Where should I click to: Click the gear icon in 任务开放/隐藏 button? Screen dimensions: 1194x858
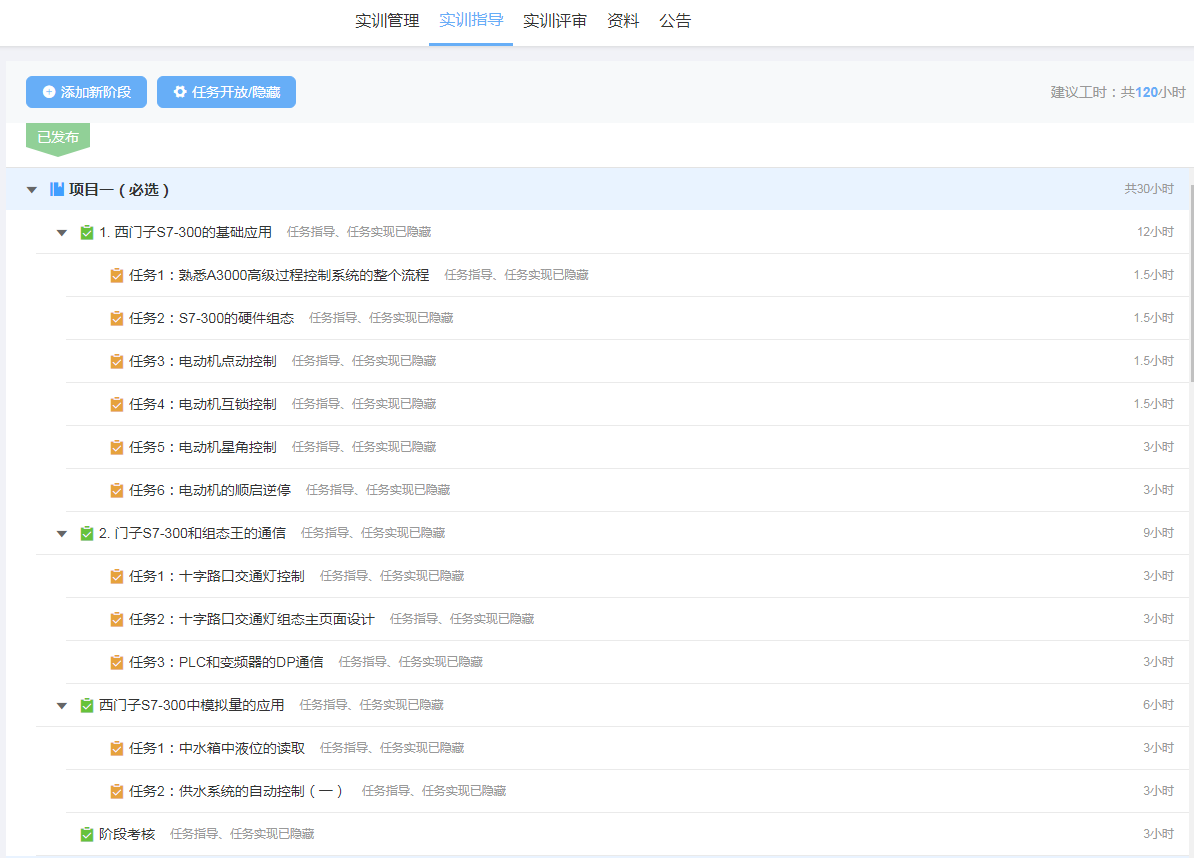180,92
